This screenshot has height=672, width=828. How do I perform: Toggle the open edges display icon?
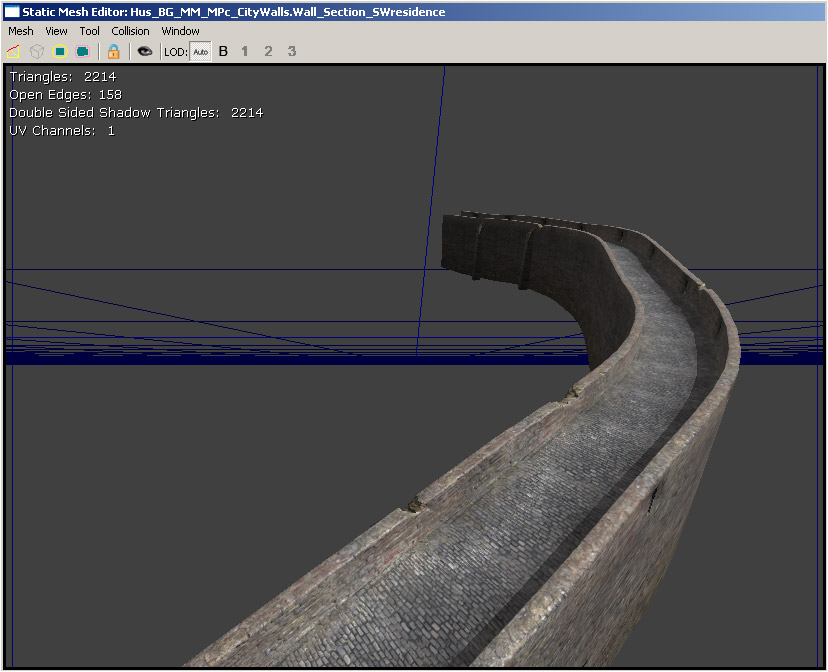pyautogui.click(x=14, y=51)
